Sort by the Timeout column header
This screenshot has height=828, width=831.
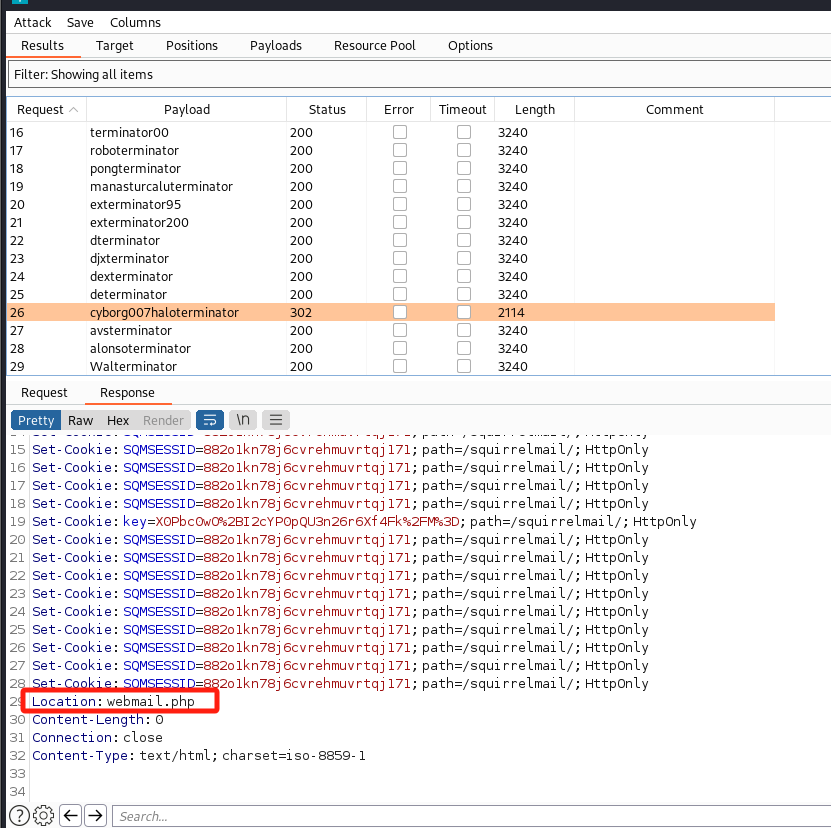click(462, 110)
